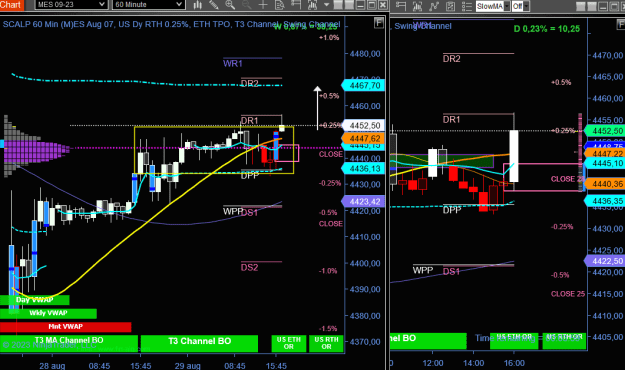Click first grey panel button in right chart
Screen dimensions: 625x370
581,7
